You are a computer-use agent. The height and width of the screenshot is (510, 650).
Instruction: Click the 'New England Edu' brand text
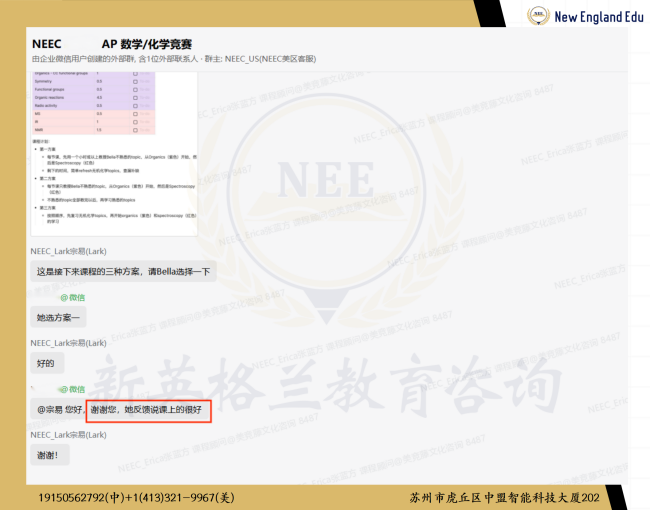[x=599, y=17]
